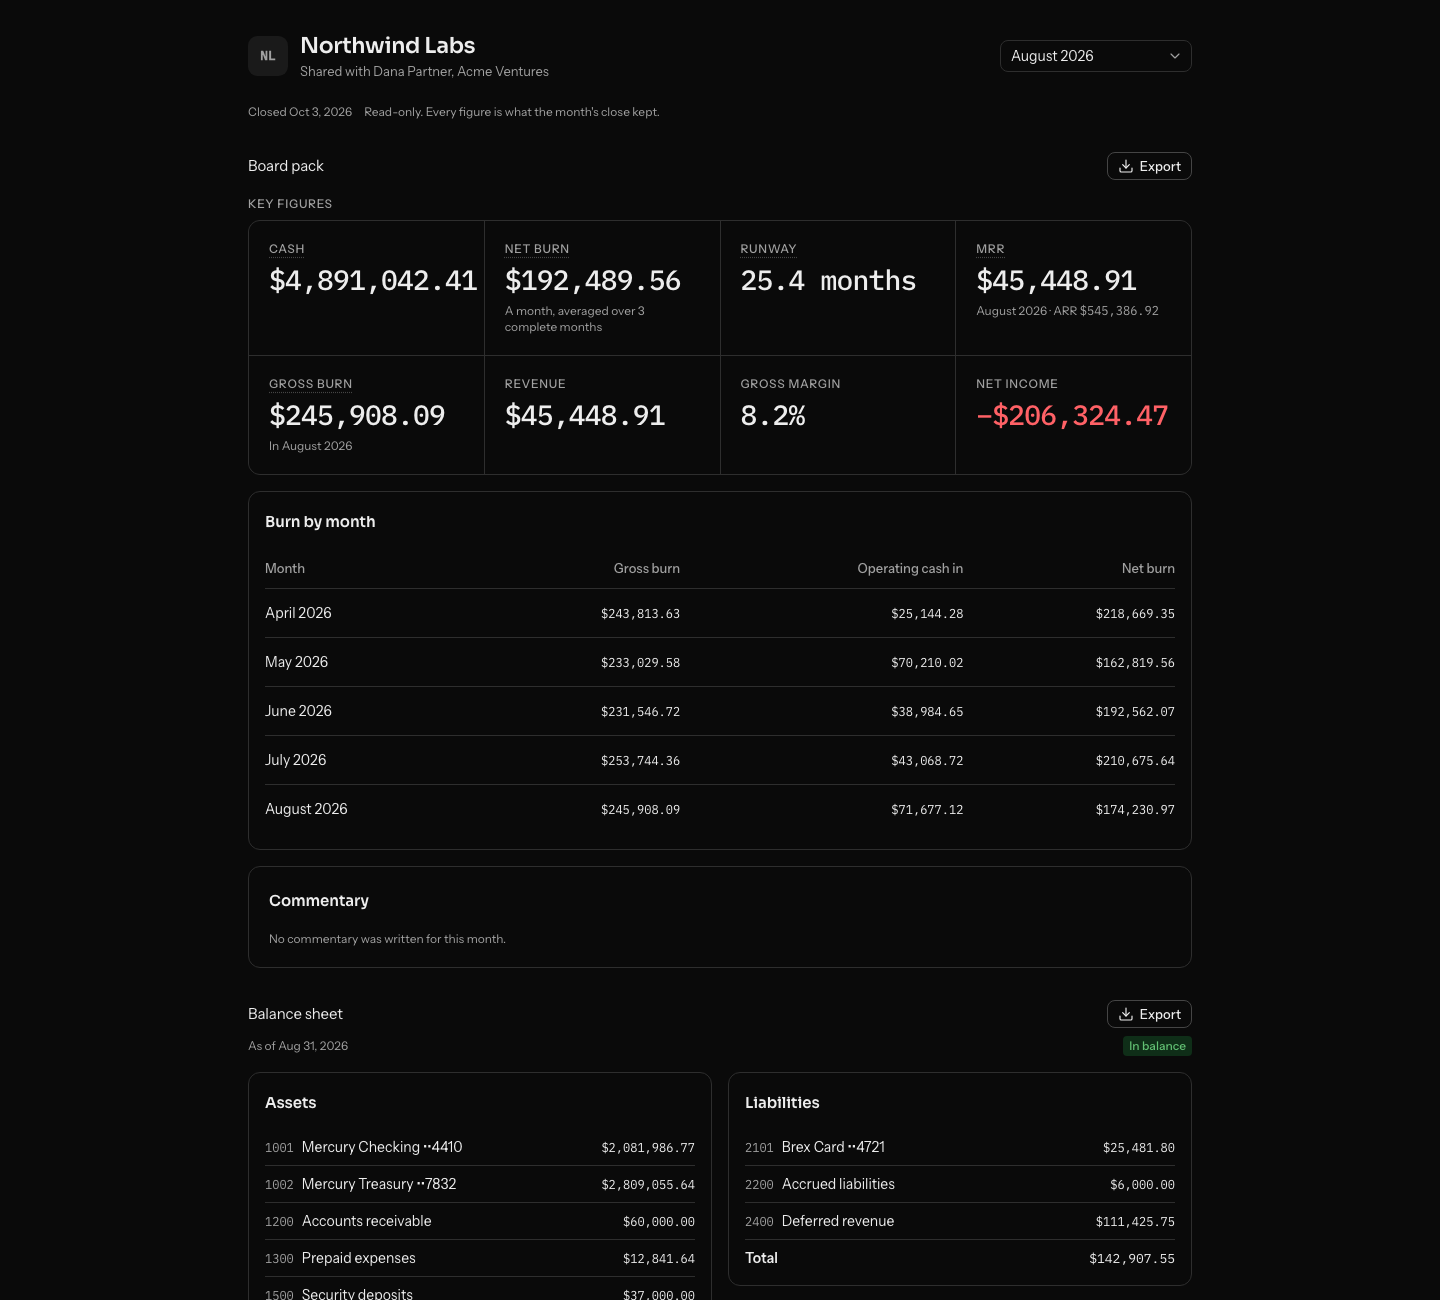Select the April 2026 row label
Image resolution: width=1440 pixels, height=1300 pixels.
[x=298, y=613]
